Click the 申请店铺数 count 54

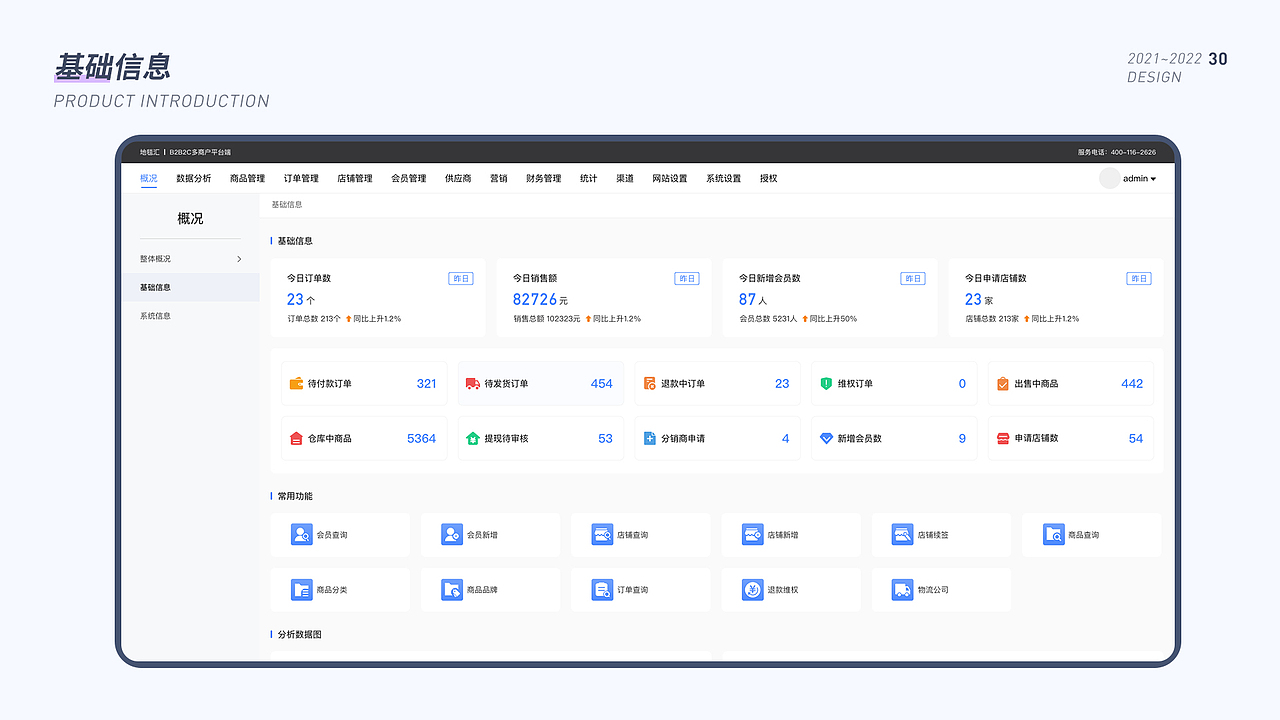1136,438
